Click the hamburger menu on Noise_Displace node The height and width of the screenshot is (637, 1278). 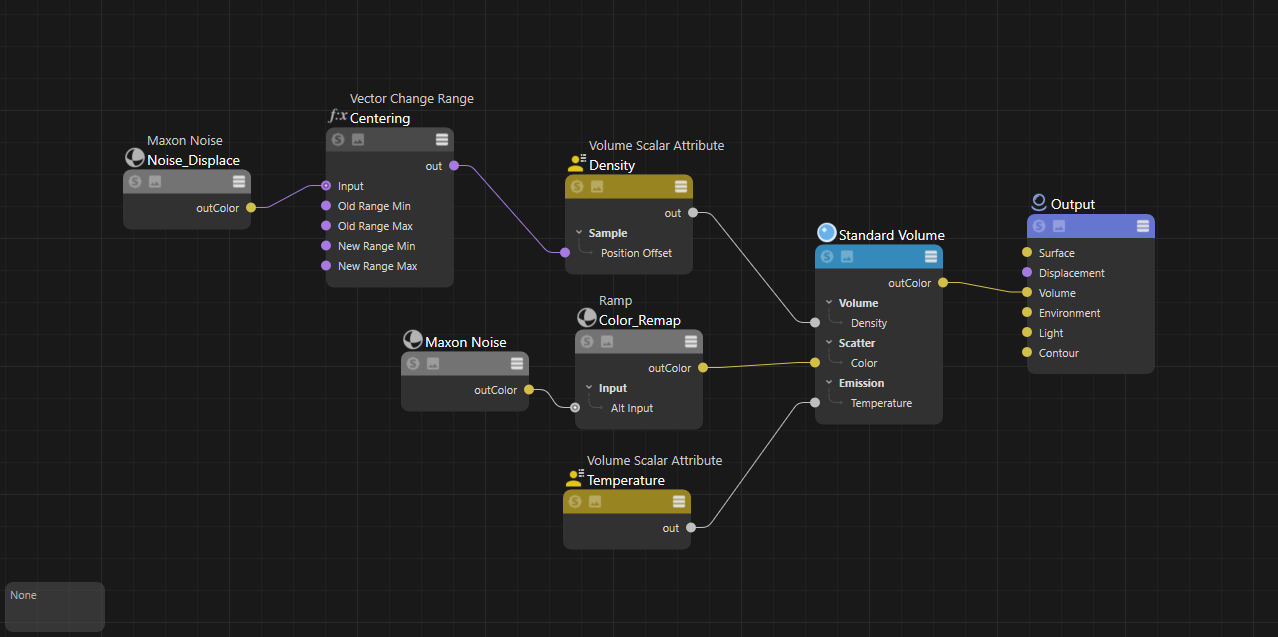(x=238, y=181)
